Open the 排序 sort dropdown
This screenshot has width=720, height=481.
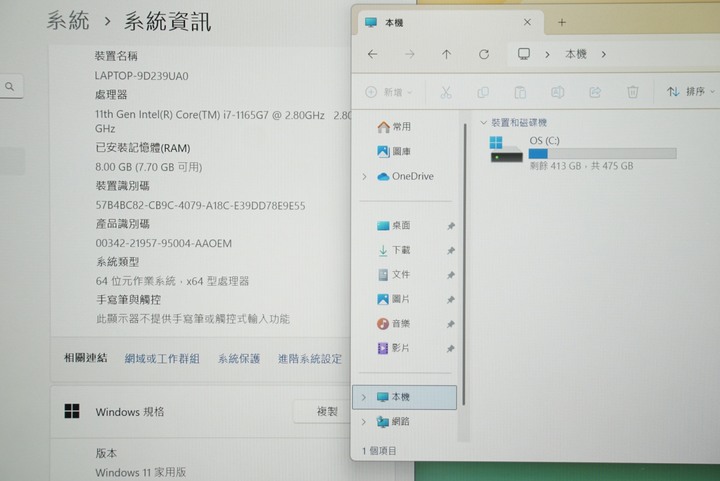tap(691, 92)
